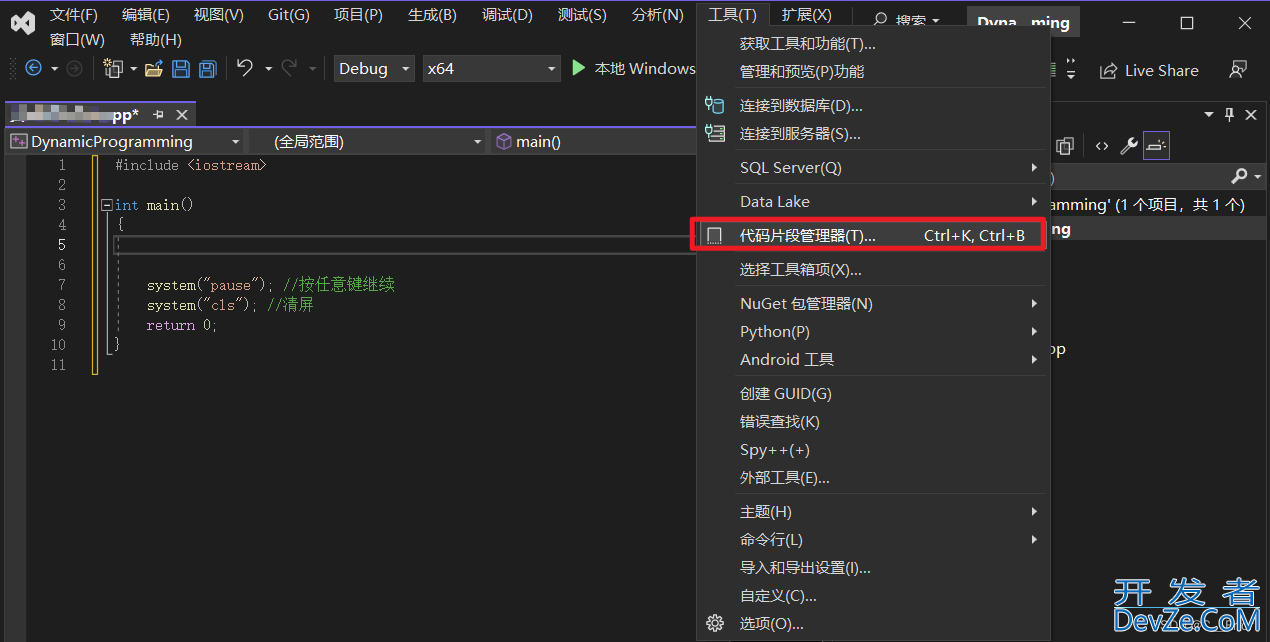The height and width of the screenshot is (642, 1270).
Task: Open the Debug configuration dropdown
Action: (x=405, y=69)
